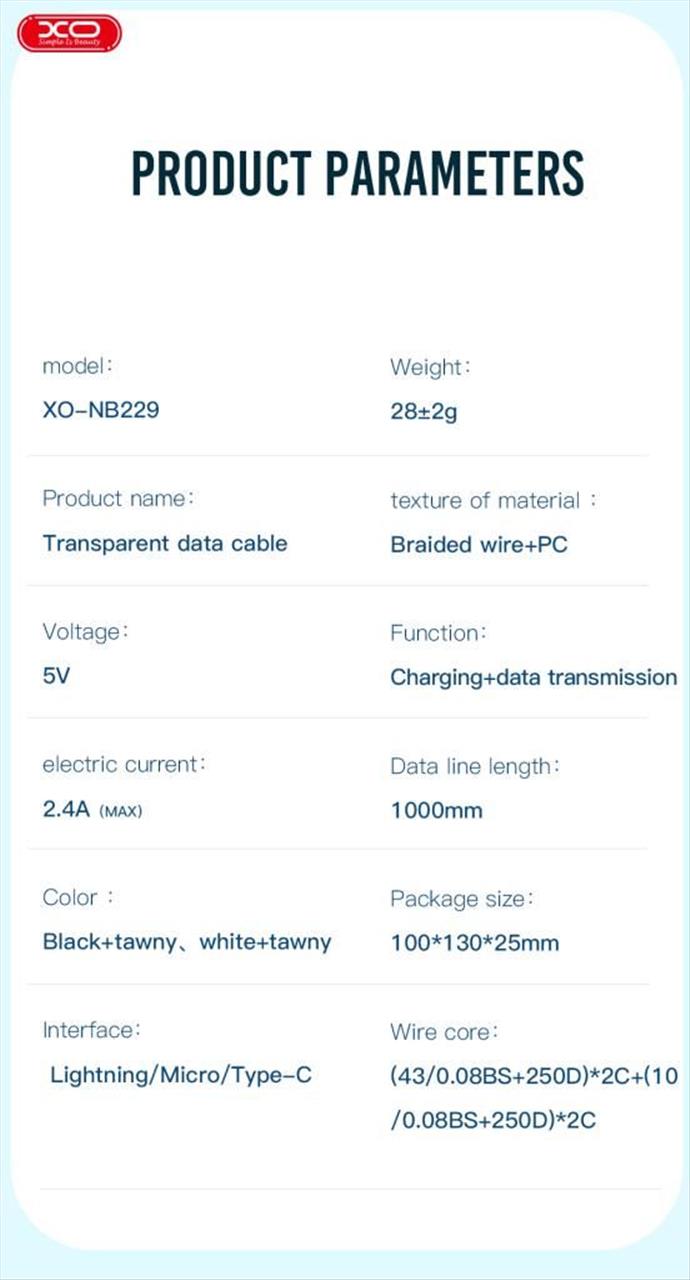Click the Data line length label
Screen dimensions: 690x1280
(x=474, y=767)
